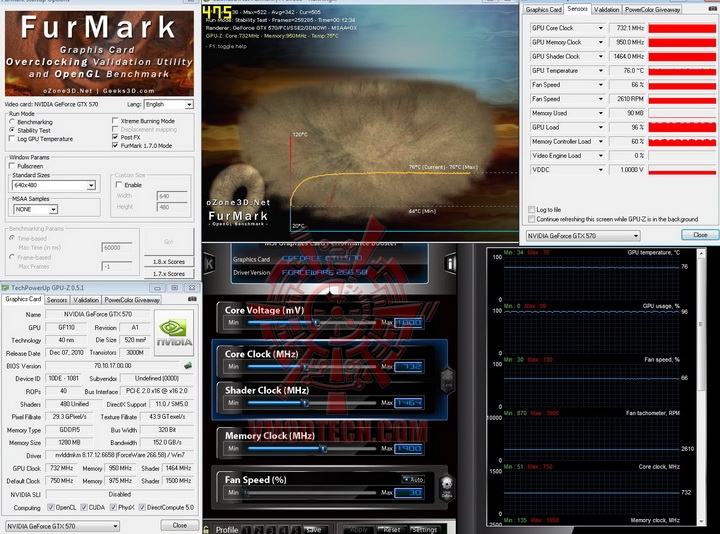Select profile slot 3 in Afterburner
The height and width of the screenshot is (534, 720).
[272, 529]
